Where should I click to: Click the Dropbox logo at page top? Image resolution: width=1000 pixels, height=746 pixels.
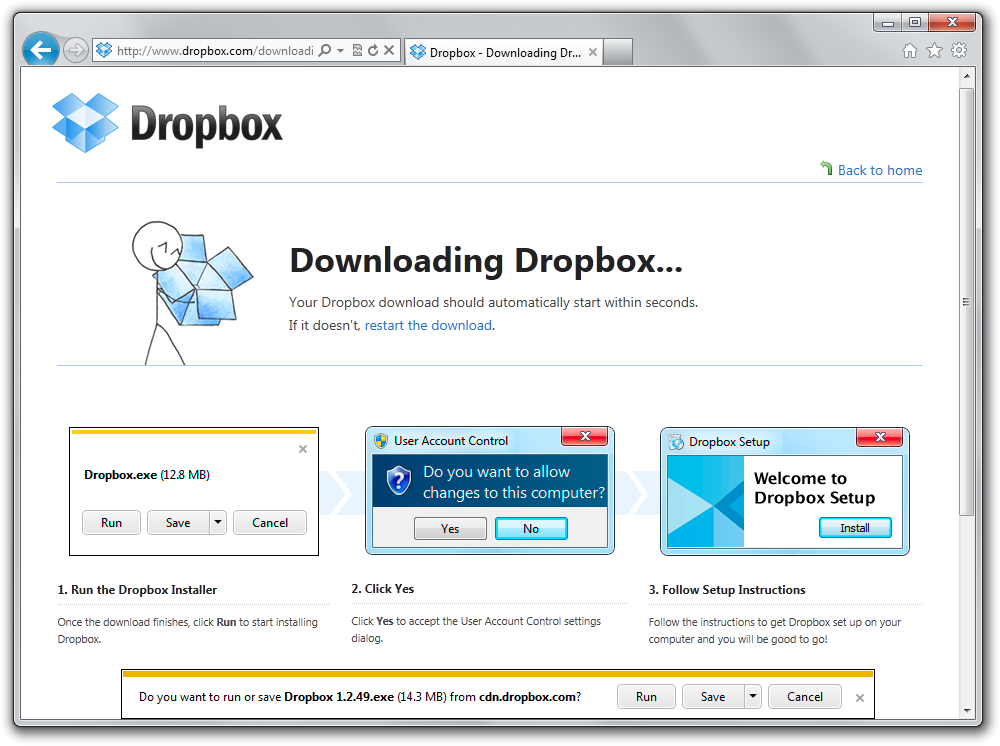coord(167,123)
